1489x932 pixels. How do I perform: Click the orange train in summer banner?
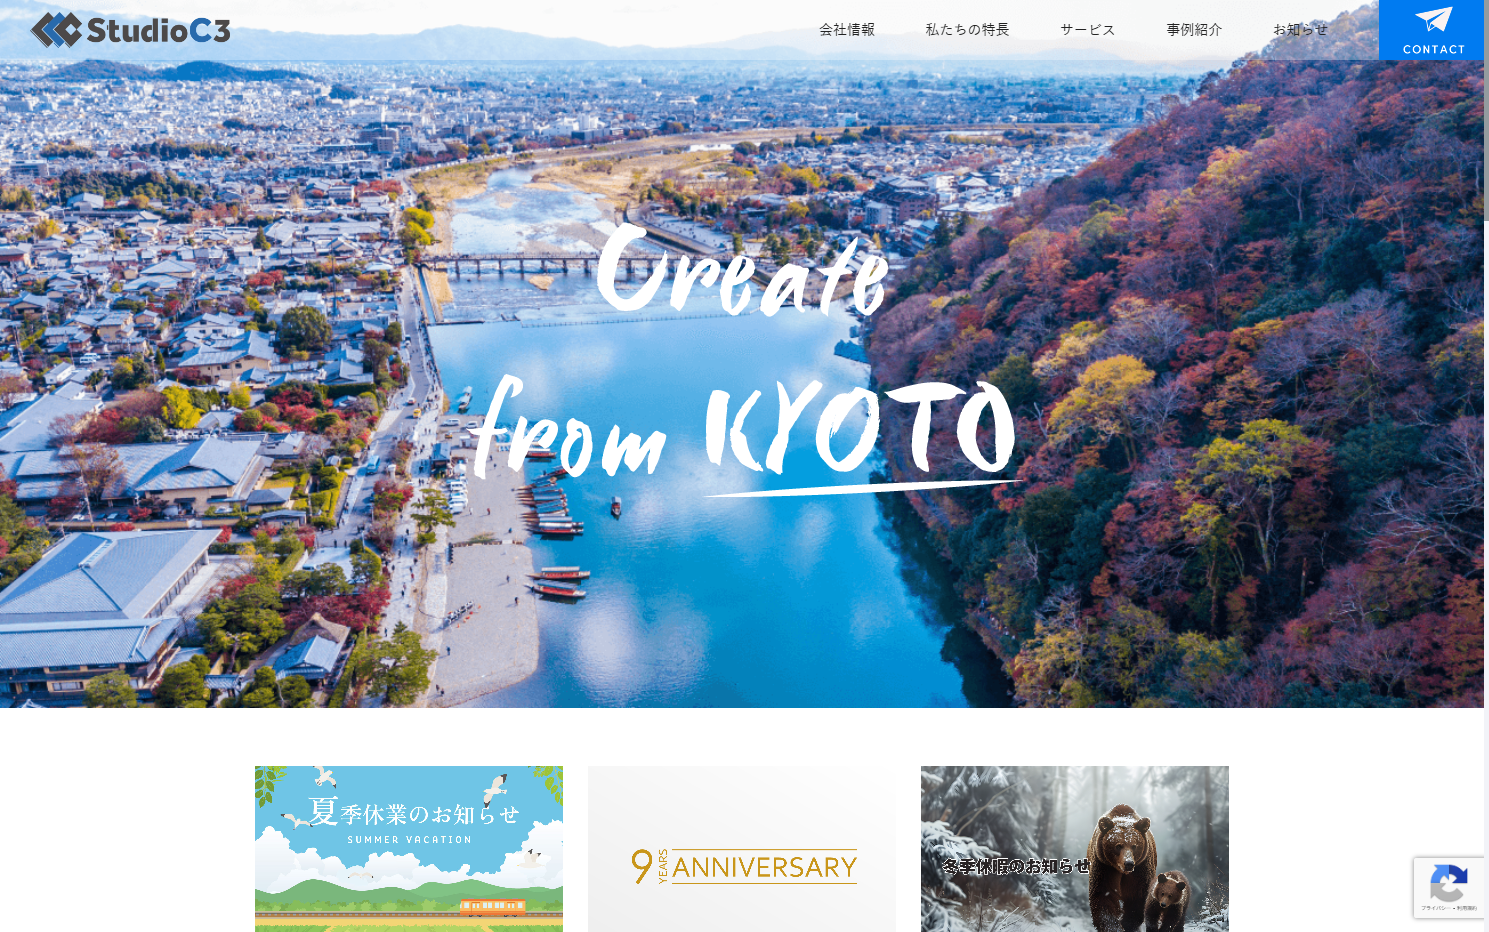pyautogui.click(x=492, y=907)
